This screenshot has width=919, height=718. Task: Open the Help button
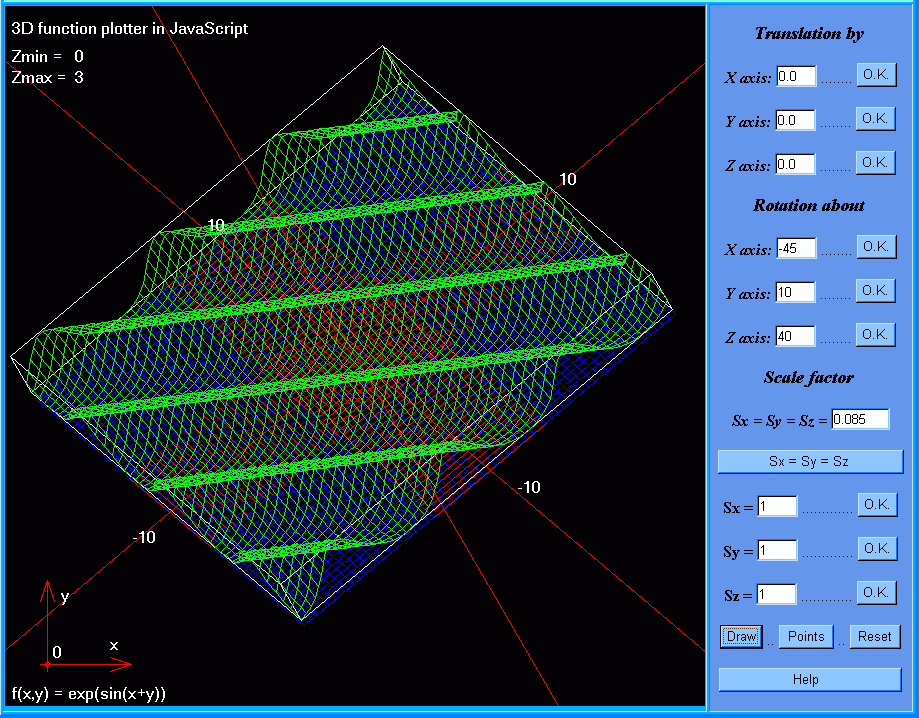tap(810, 680)
